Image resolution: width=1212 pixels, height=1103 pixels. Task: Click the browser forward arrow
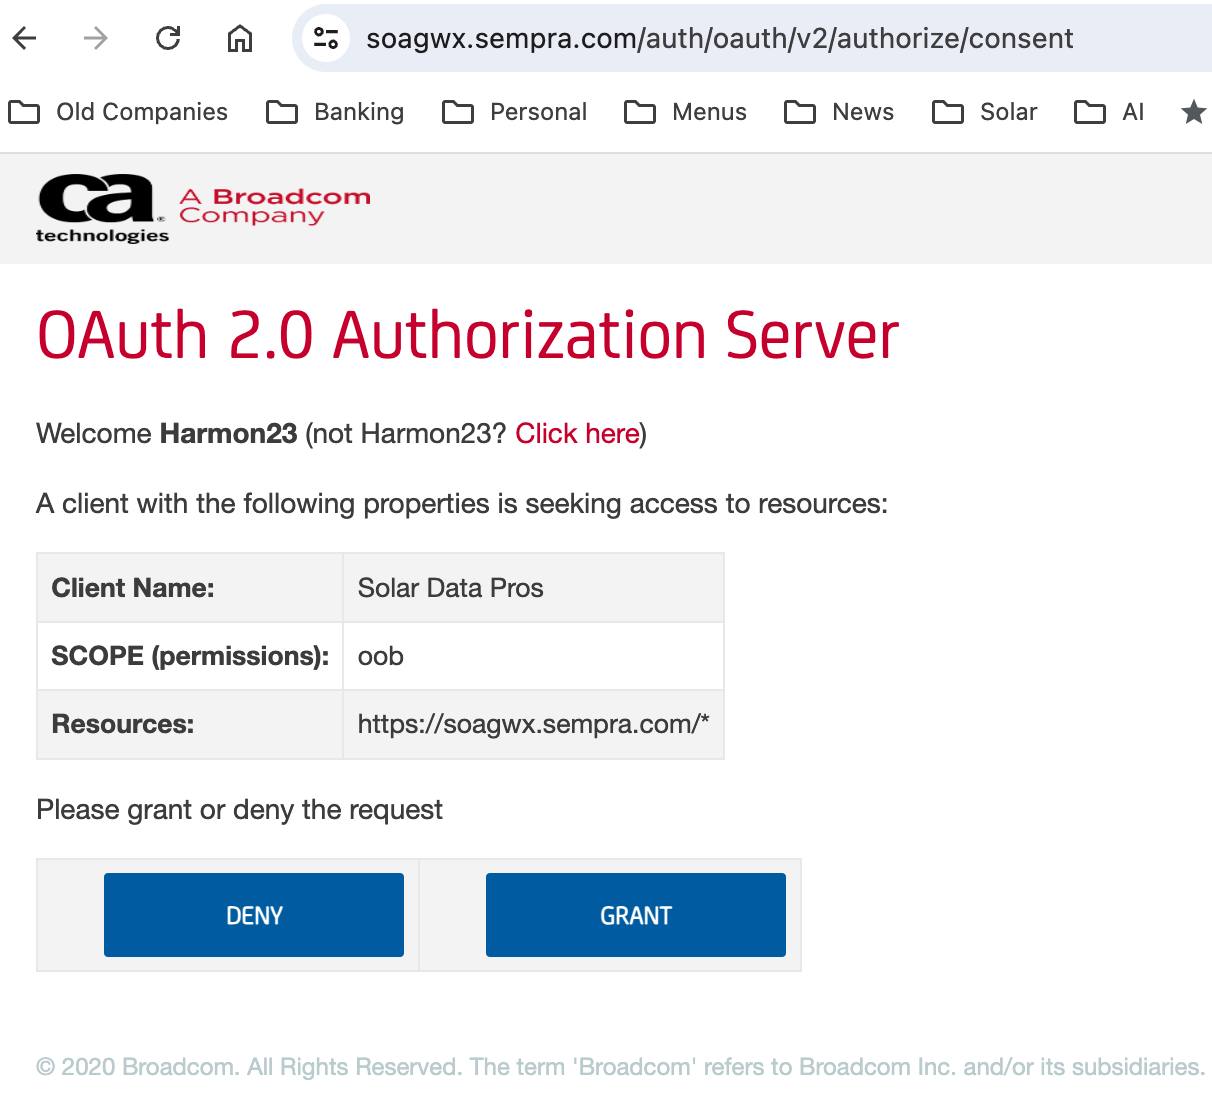(x=96, y=39)
